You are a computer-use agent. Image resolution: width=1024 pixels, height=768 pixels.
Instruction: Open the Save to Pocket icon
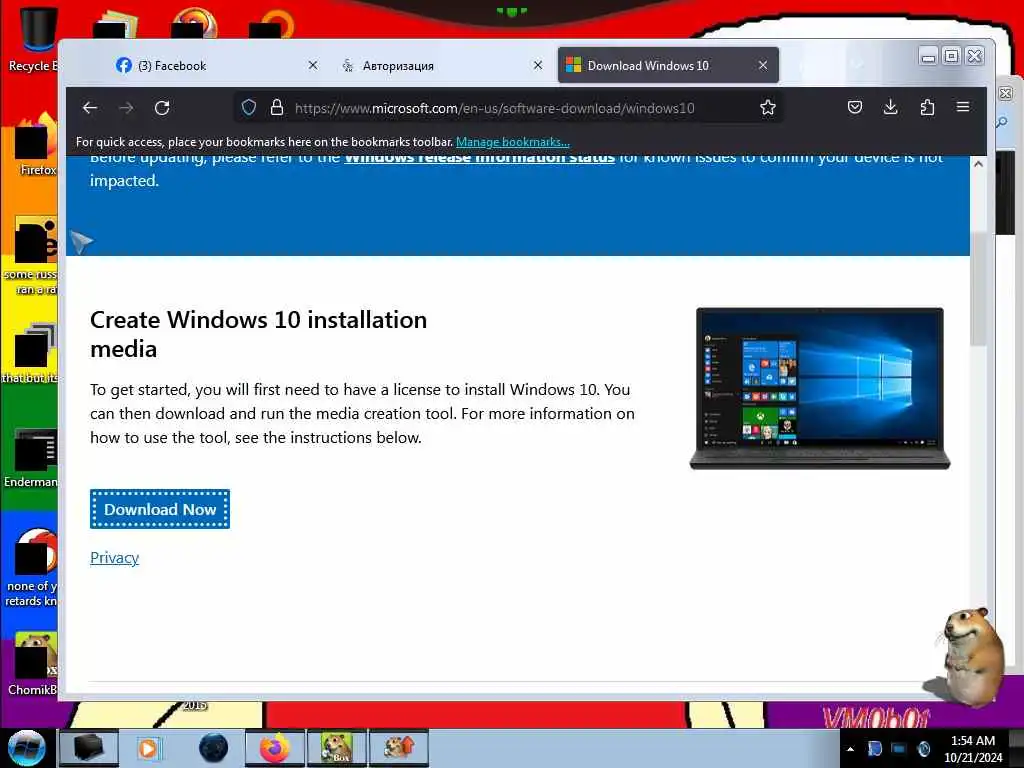pyautogui.click(x=854, y=107)
